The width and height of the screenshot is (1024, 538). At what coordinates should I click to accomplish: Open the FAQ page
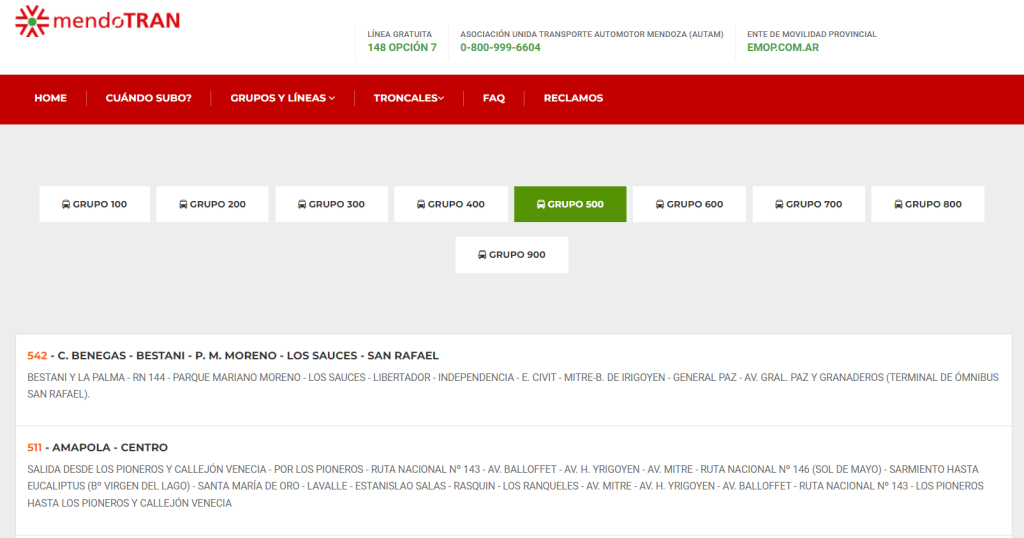point(493,98)
